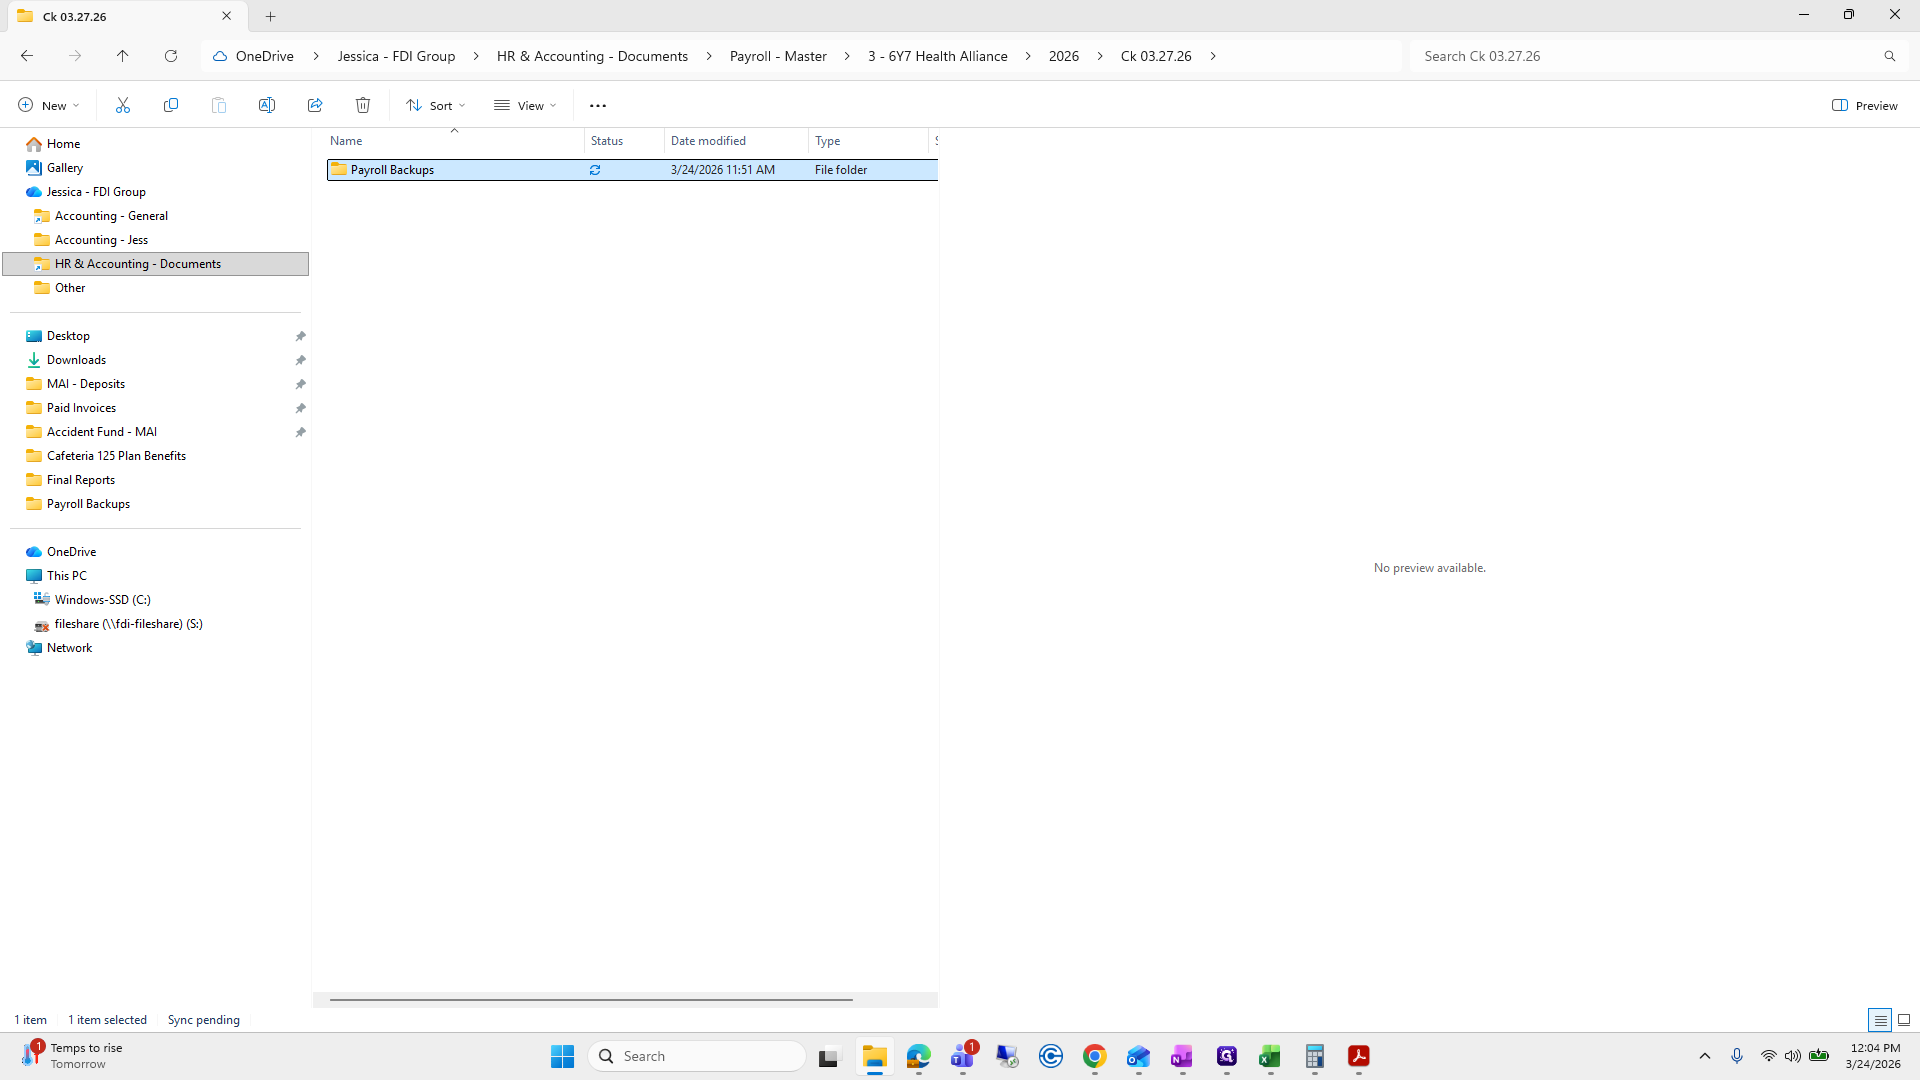Click the sync status icon beside Payroll Backups
The image size is (1920, 1080).
[x=595, y=170]
